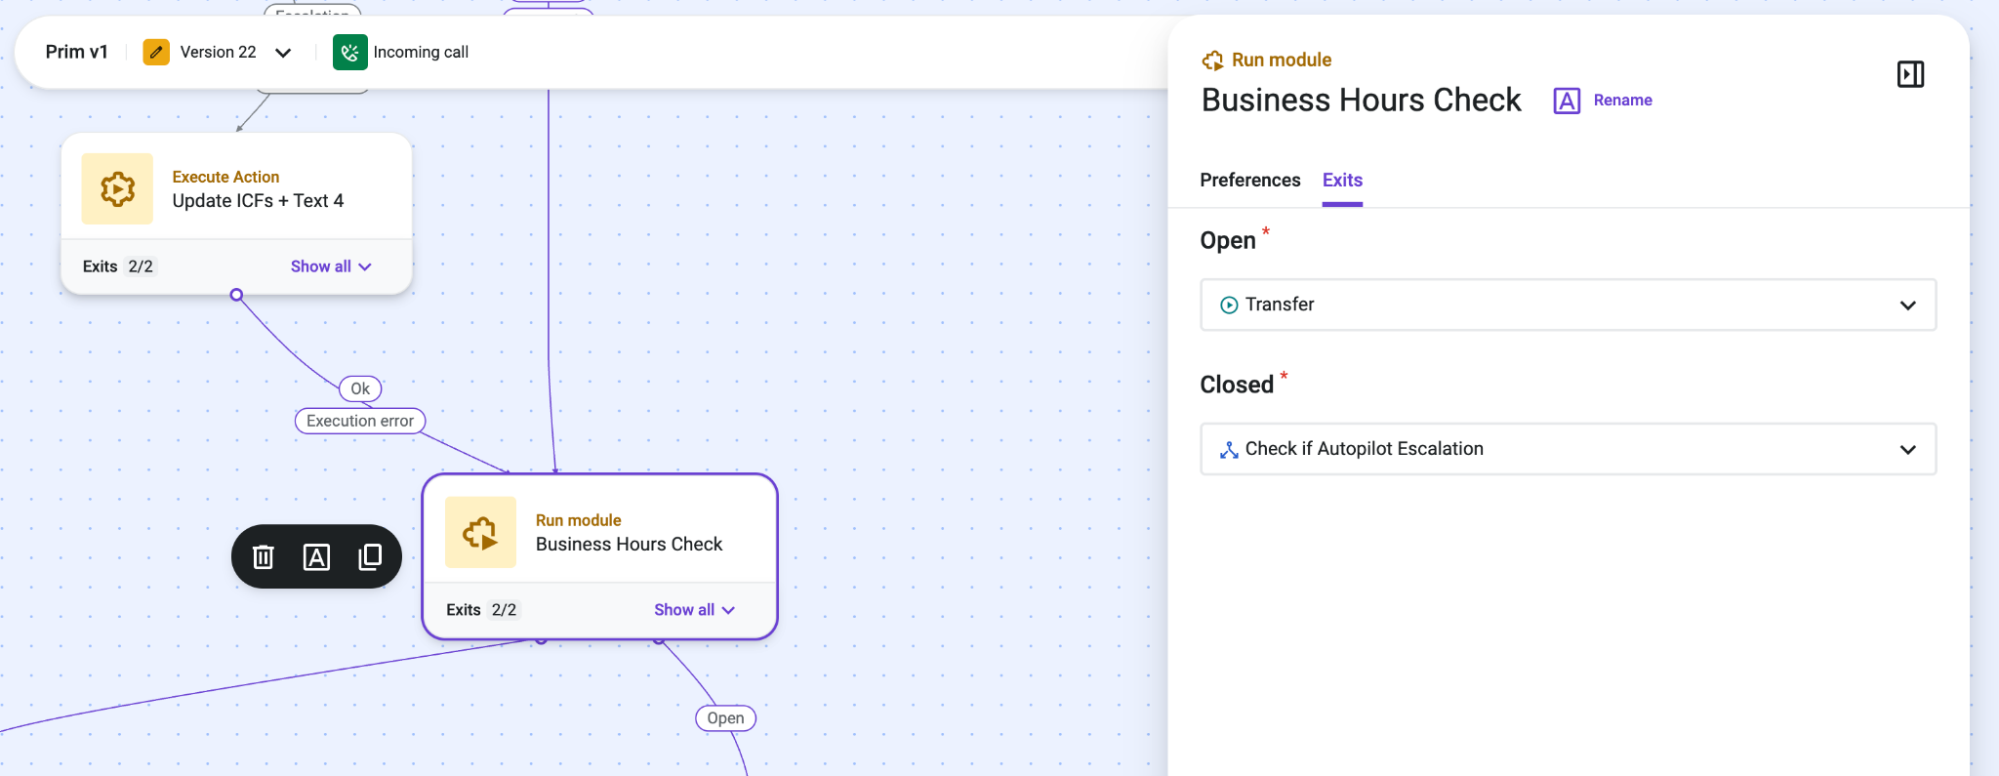The image size is (1999, 776).
Task: Click the Ok exit label on the canvas
Action: coord(360,388)
